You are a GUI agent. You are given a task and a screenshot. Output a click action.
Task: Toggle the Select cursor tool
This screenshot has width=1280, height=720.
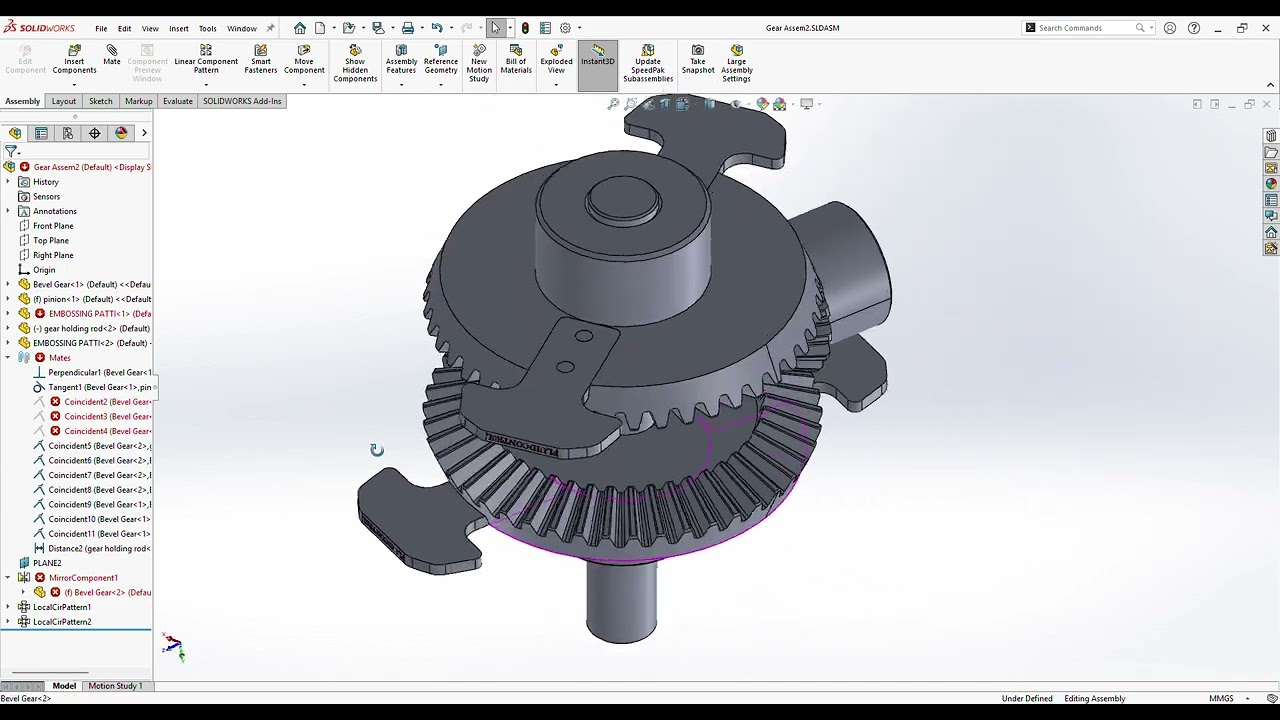[496, 28]
